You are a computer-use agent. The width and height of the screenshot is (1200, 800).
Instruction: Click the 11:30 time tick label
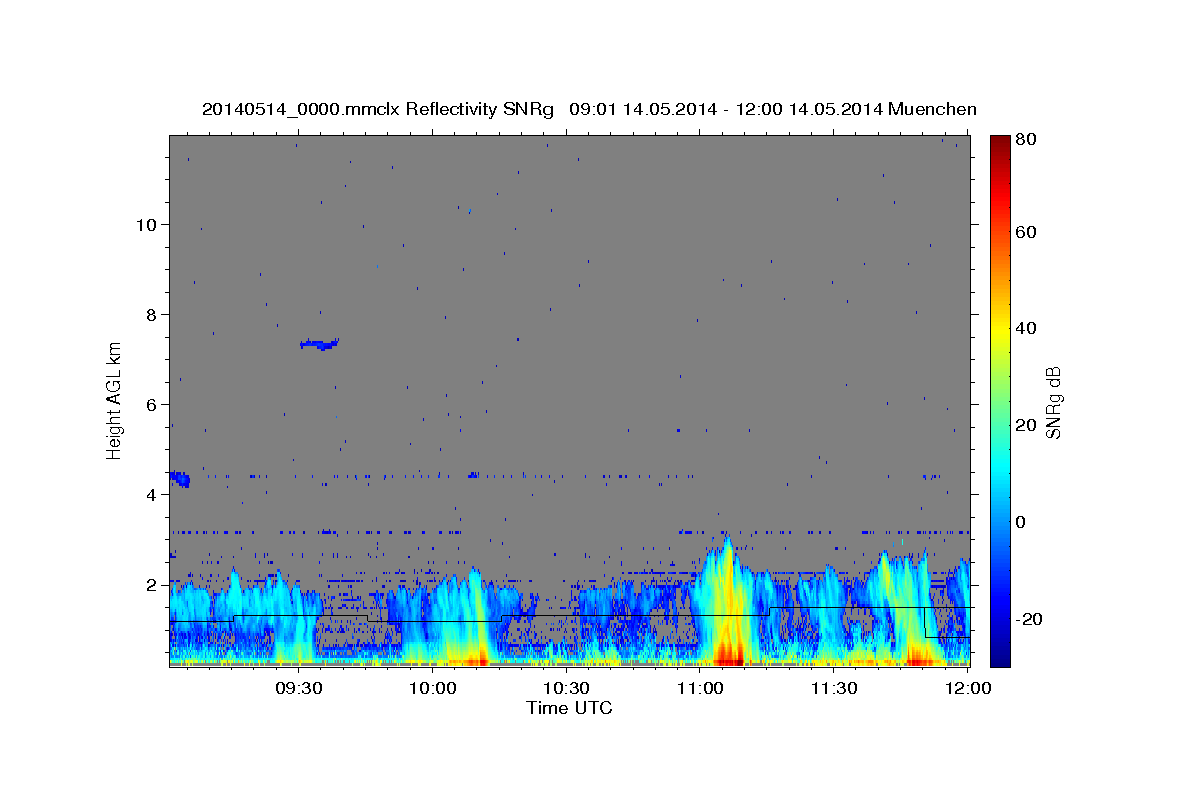(x=833, y=688)
